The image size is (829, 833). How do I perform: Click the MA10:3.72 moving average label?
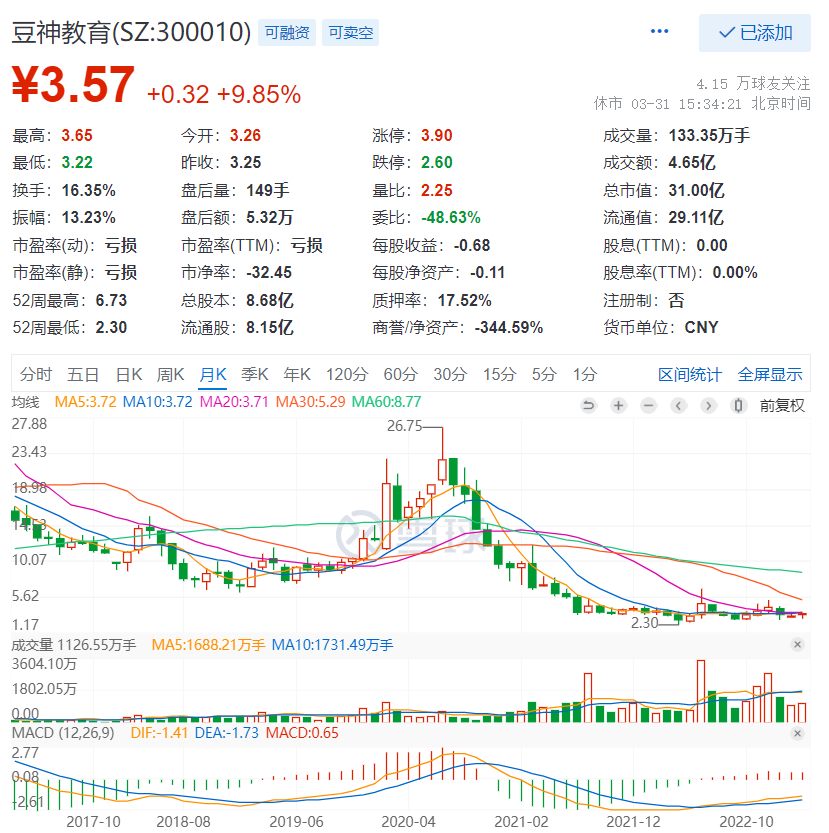pos(157,402)
